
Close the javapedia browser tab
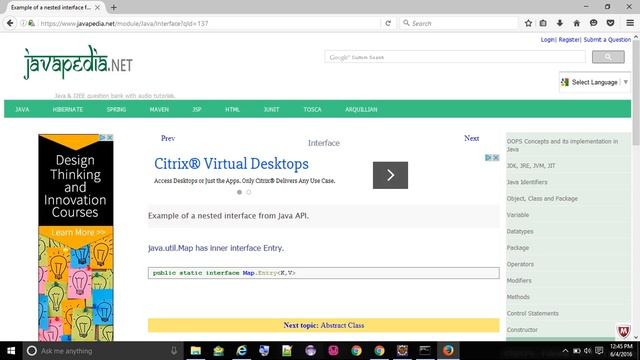click(97, 7)
